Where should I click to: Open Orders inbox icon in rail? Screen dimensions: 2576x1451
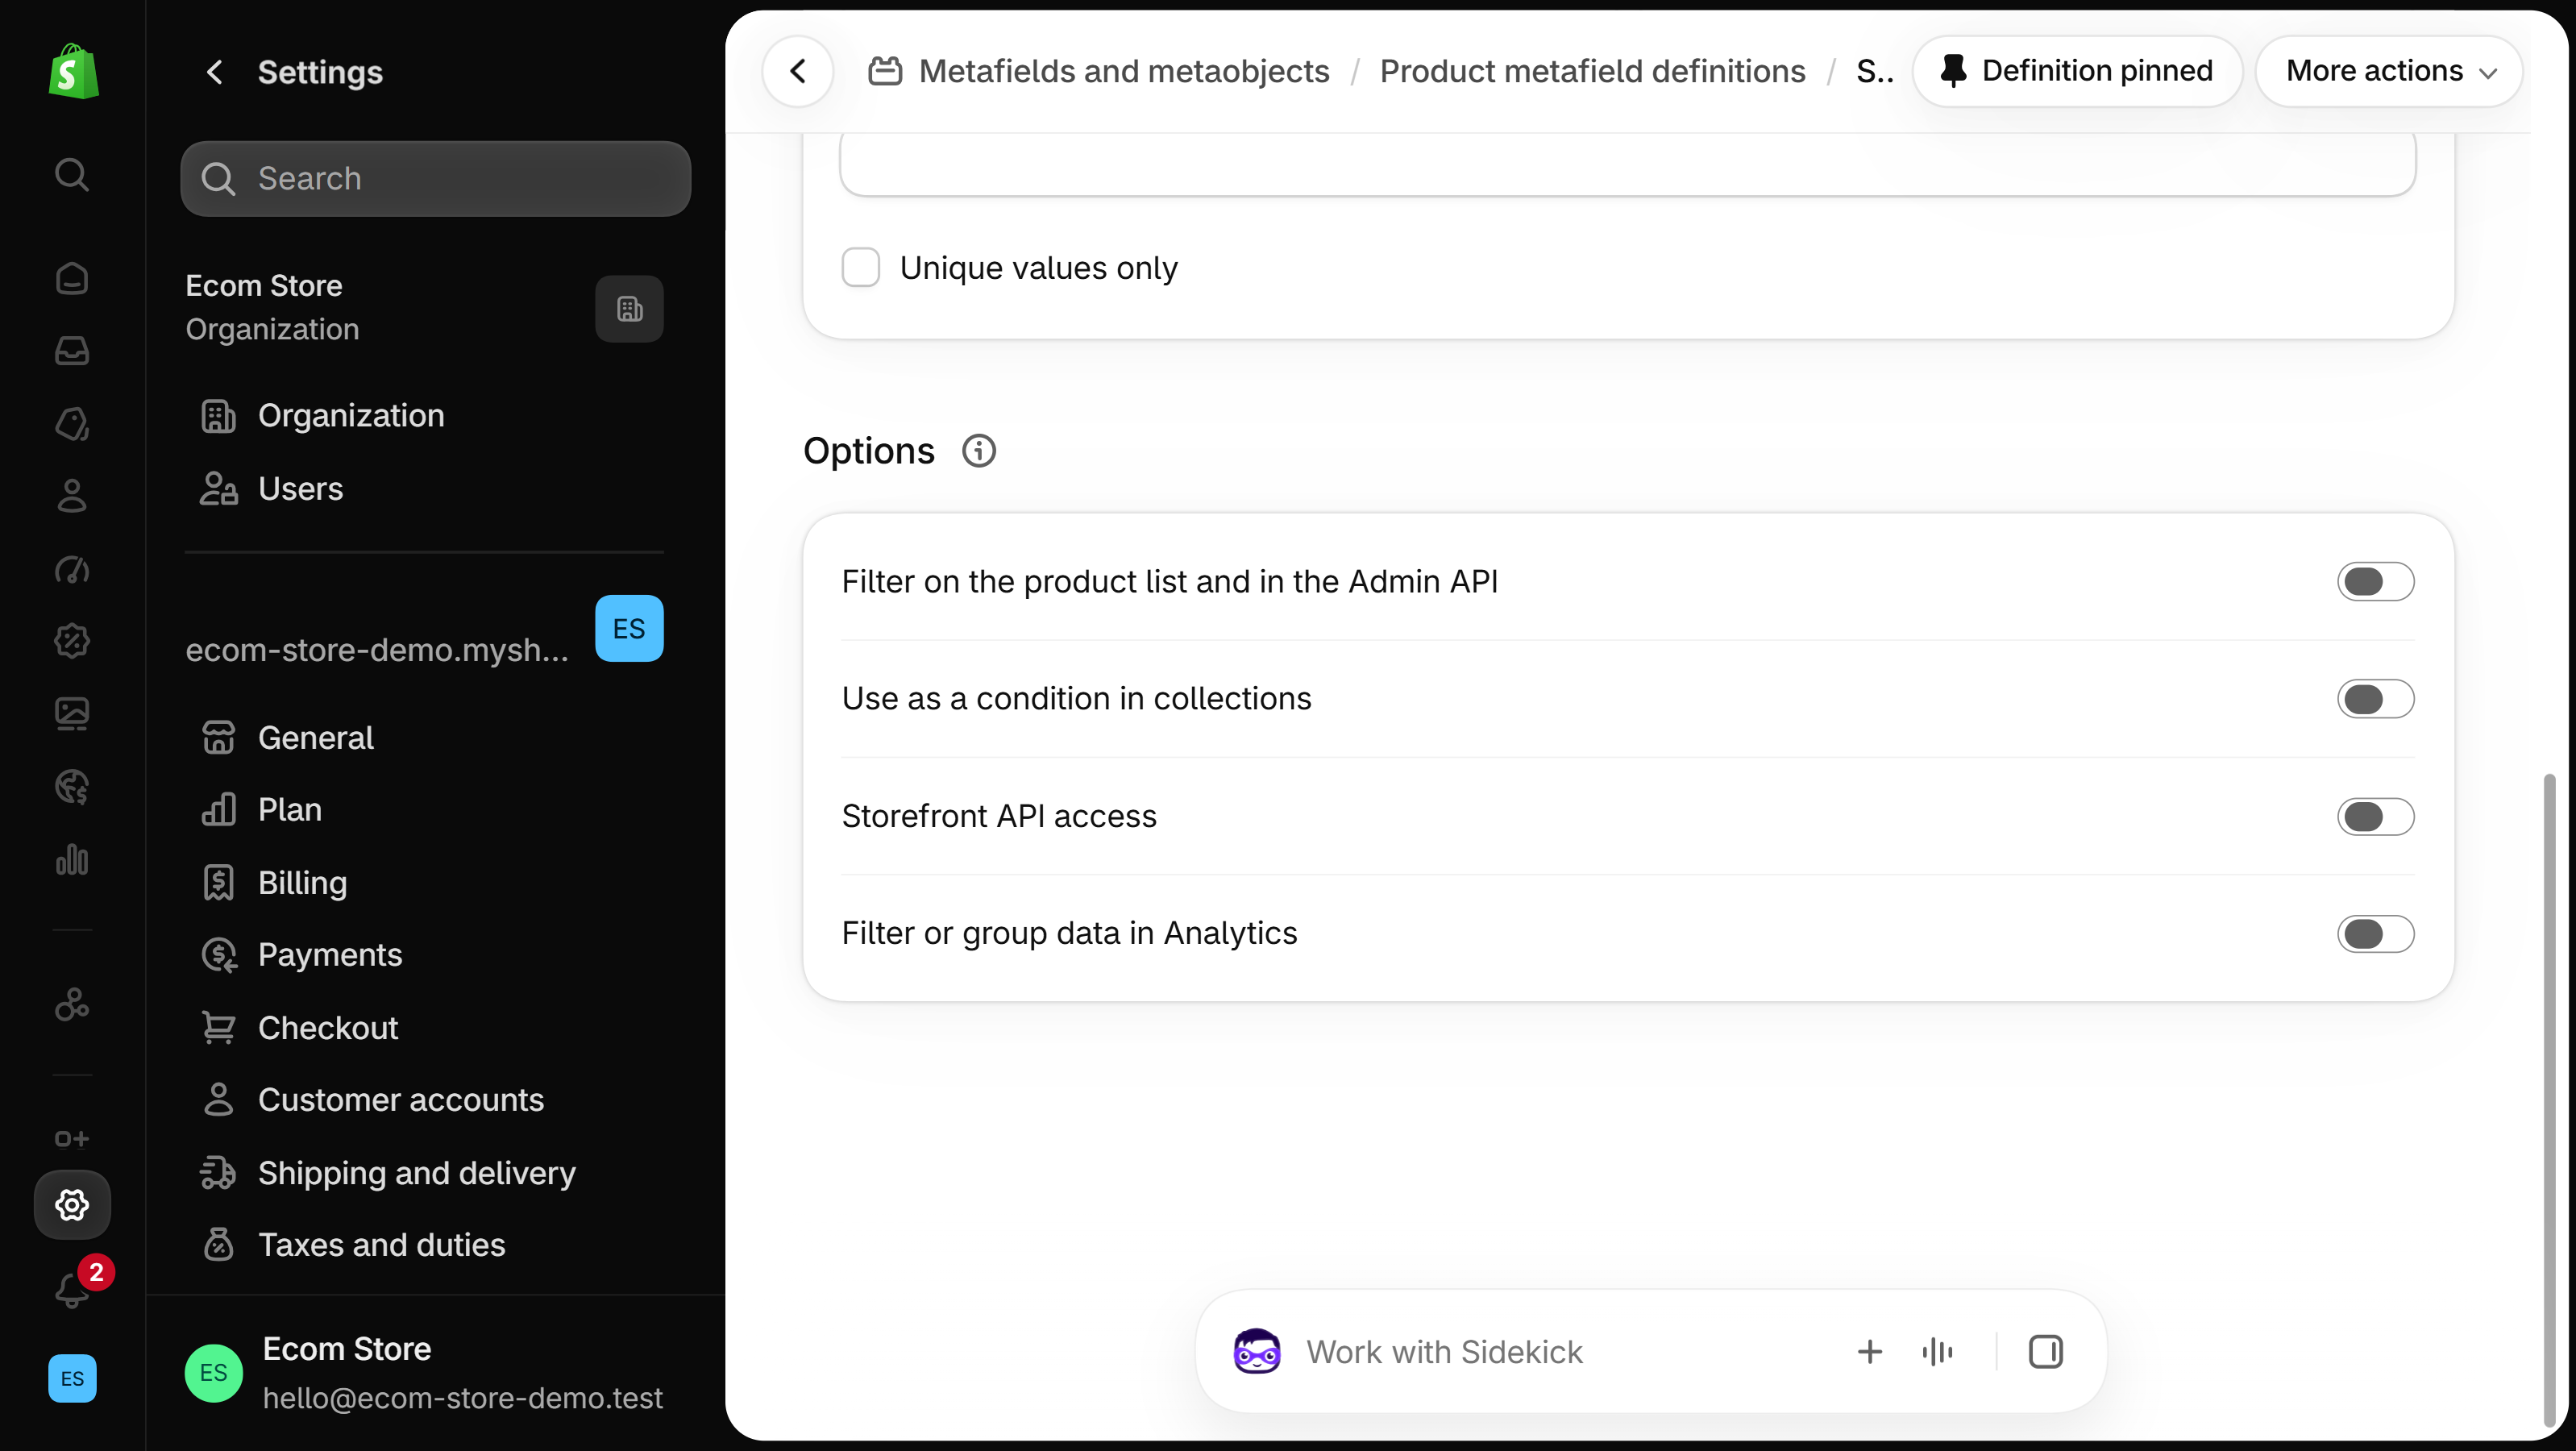tap(72, 351)
